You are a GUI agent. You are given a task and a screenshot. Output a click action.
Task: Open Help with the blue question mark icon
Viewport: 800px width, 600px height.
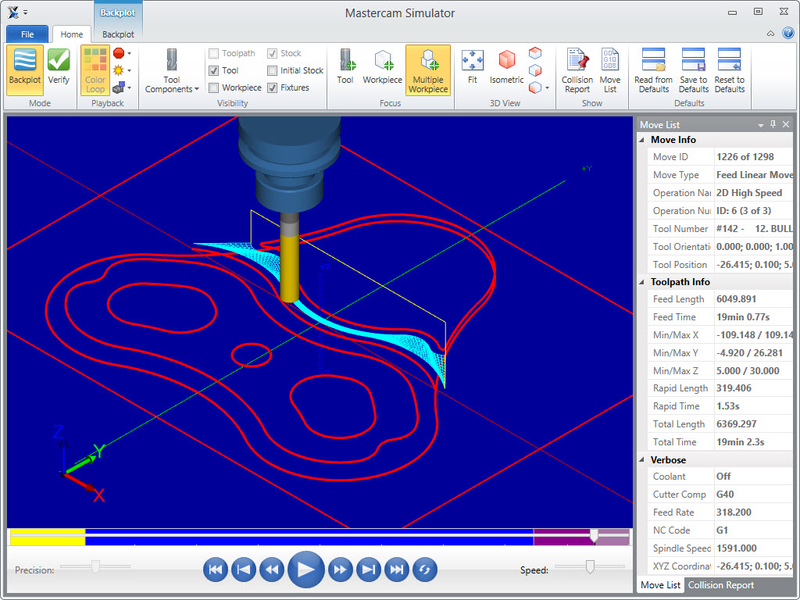coord(788,33)
